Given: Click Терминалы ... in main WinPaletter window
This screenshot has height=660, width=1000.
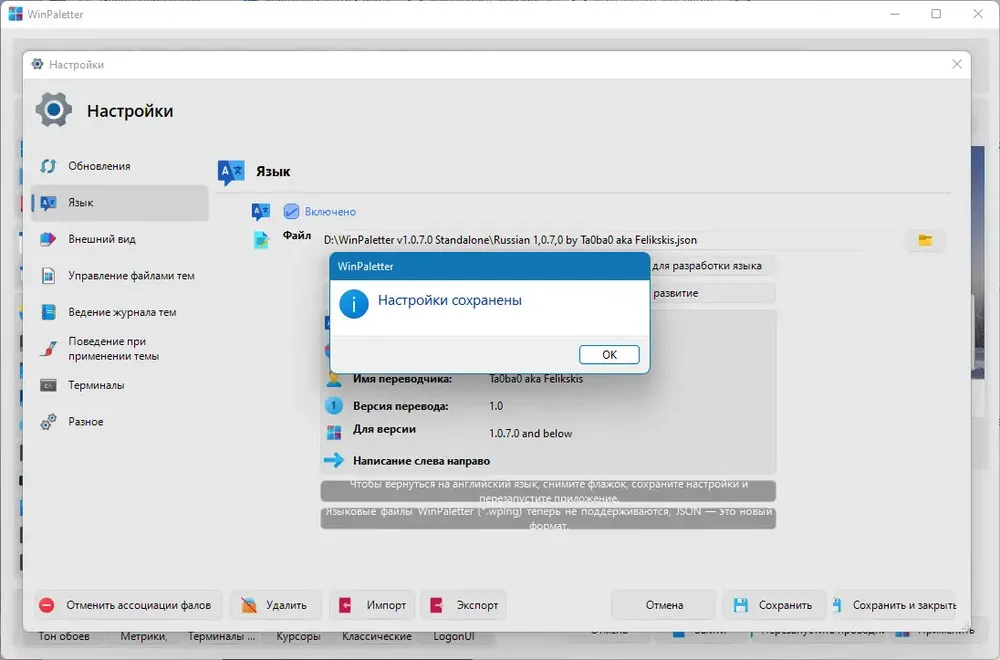Looking at the screenshot, I should point(221,636).
